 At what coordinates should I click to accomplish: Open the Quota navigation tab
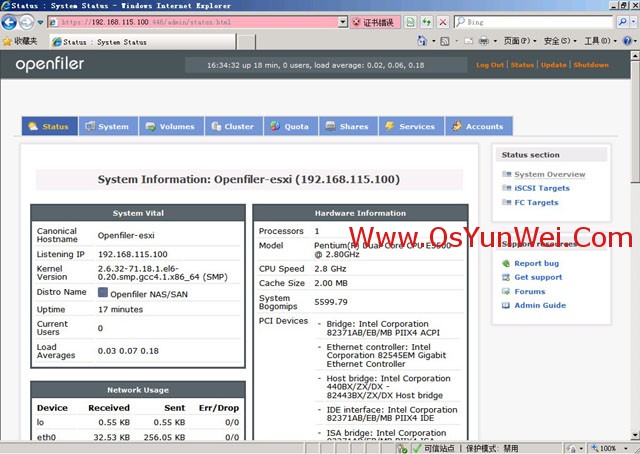(x=291, y=126)
